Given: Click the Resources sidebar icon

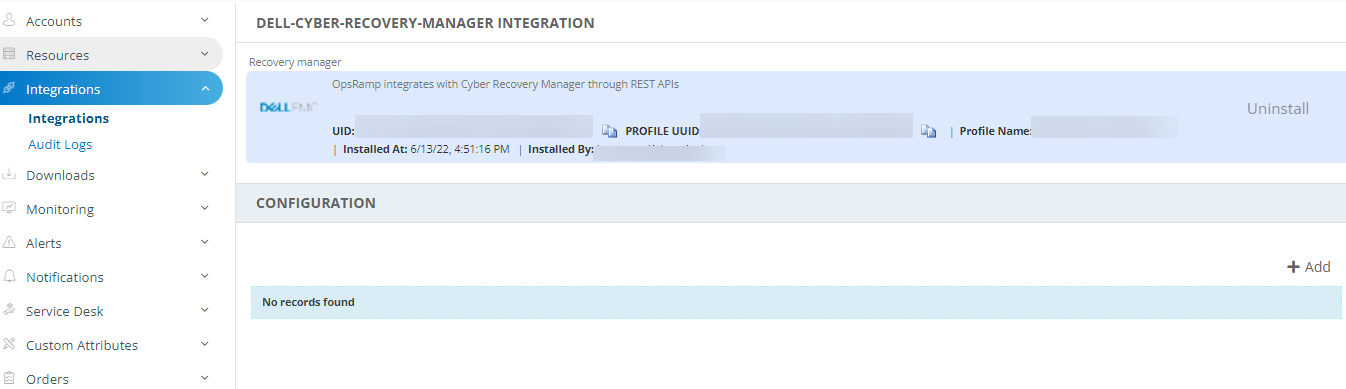Looking at the screenshot, I should coord(9,55).
